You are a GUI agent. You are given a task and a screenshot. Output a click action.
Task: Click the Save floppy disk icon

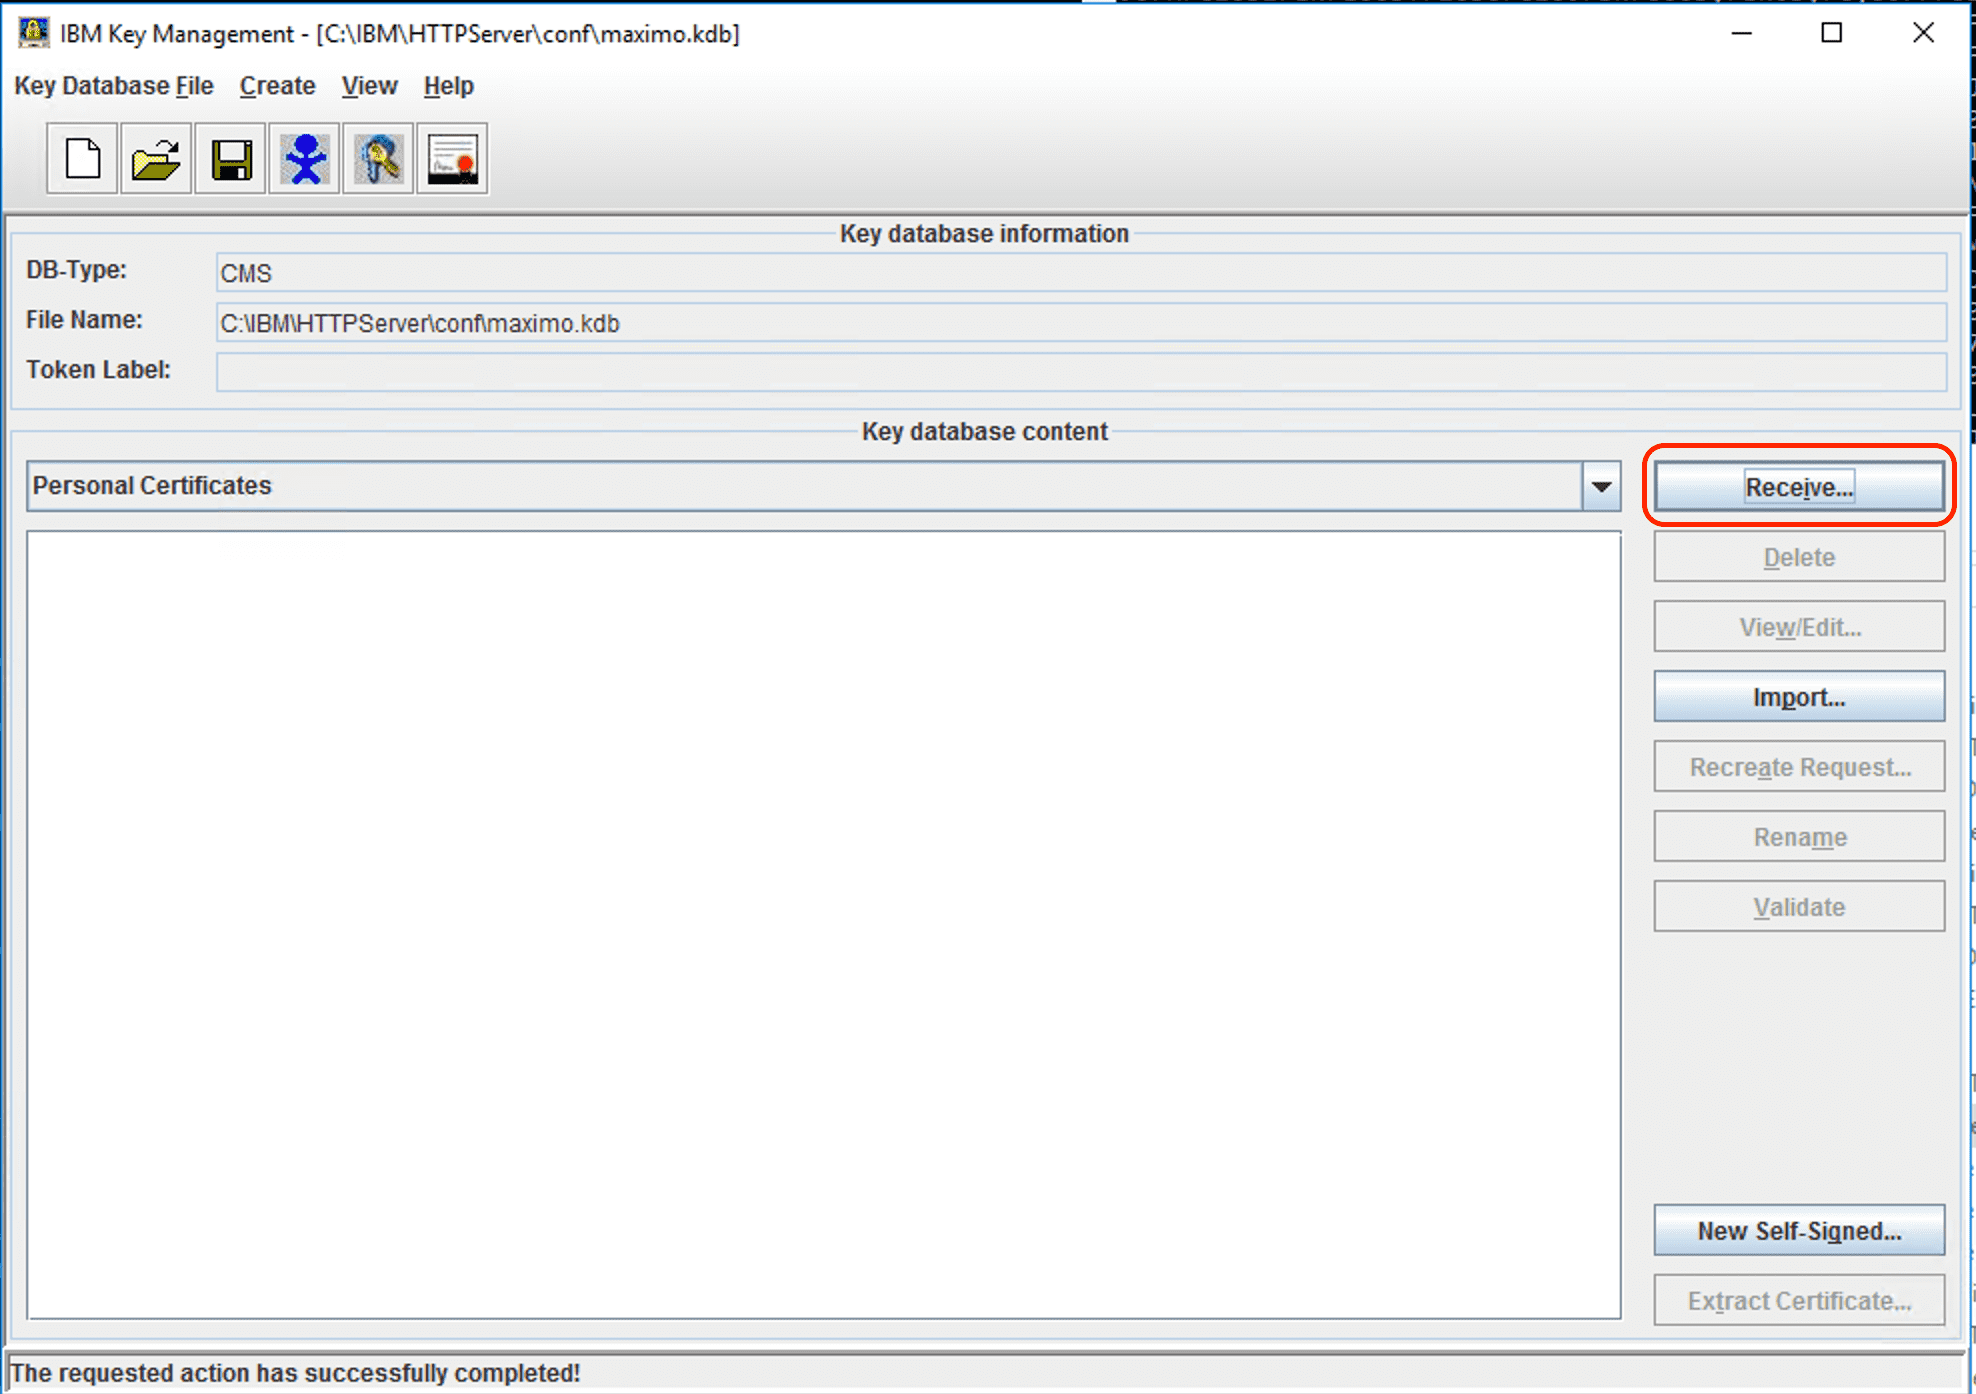230,159
